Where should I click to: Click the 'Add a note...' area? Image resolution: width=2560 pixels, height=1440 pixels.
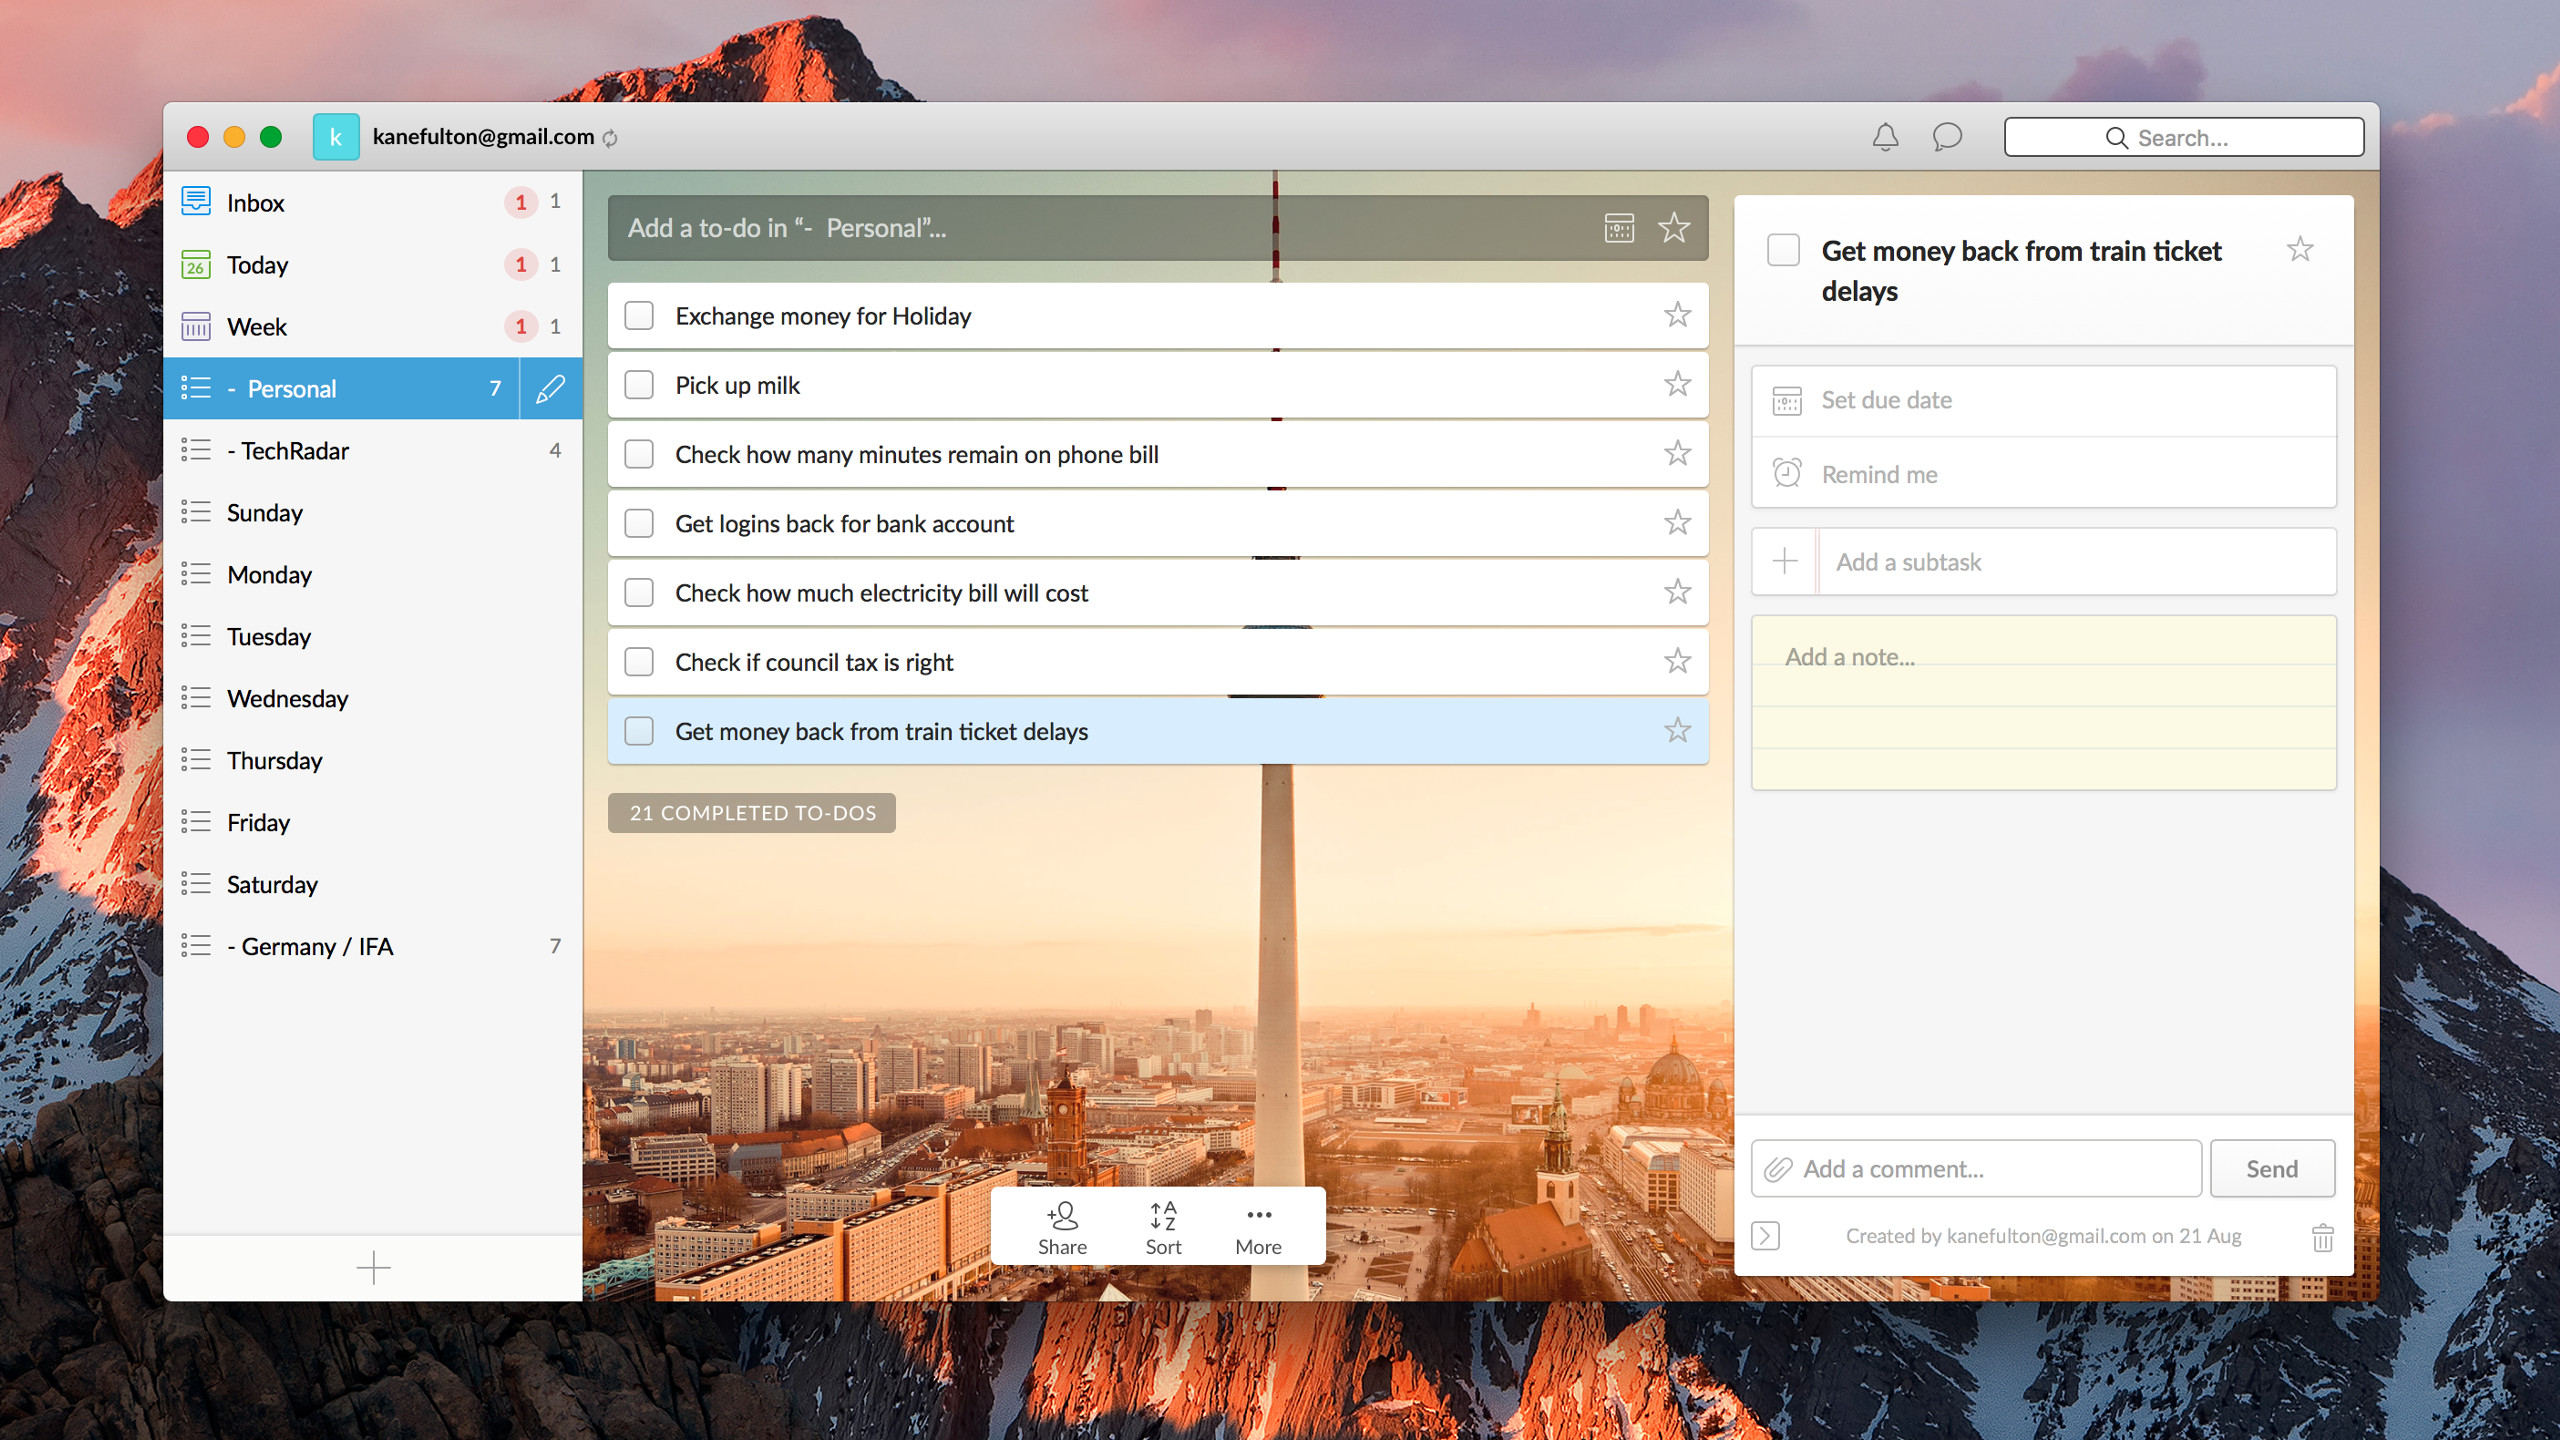coord(2044,702)
